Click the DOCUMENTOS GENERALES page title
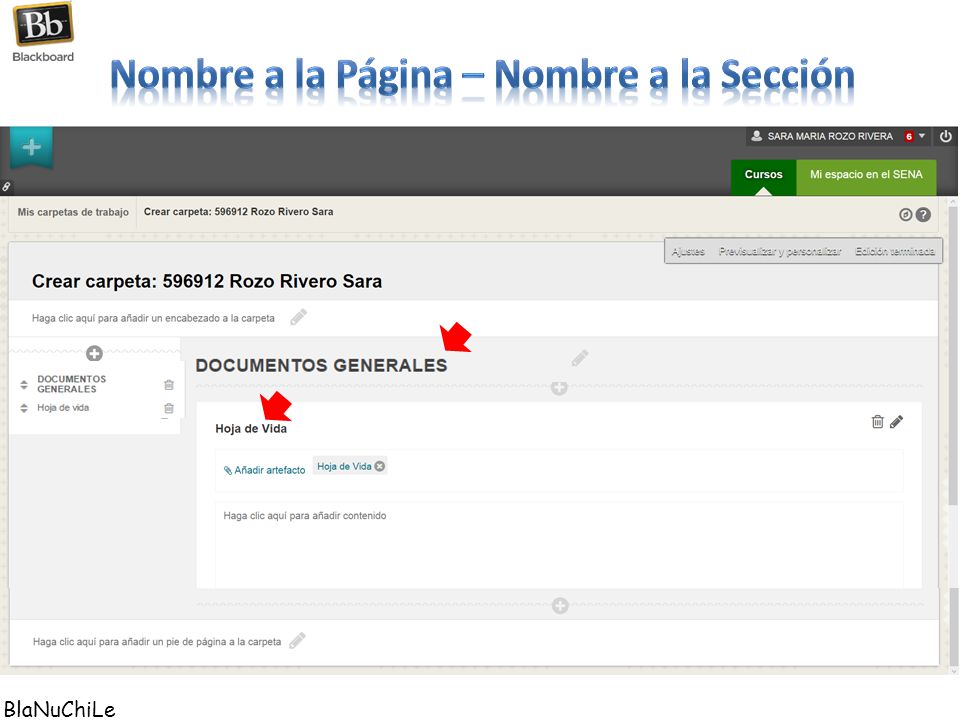This screenshot has width=960, height=720. tap(321, 366)
